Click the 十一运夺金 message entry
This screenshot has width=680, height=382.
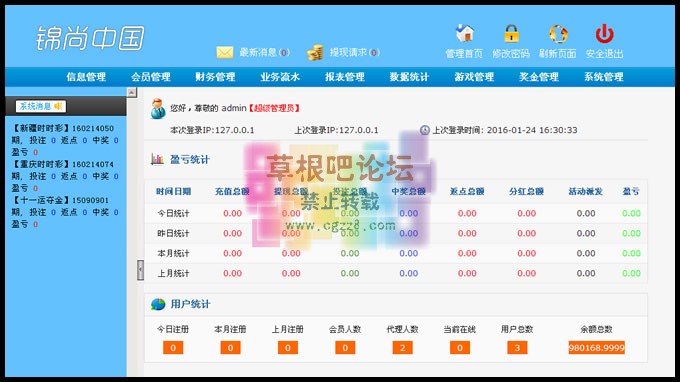65,212
